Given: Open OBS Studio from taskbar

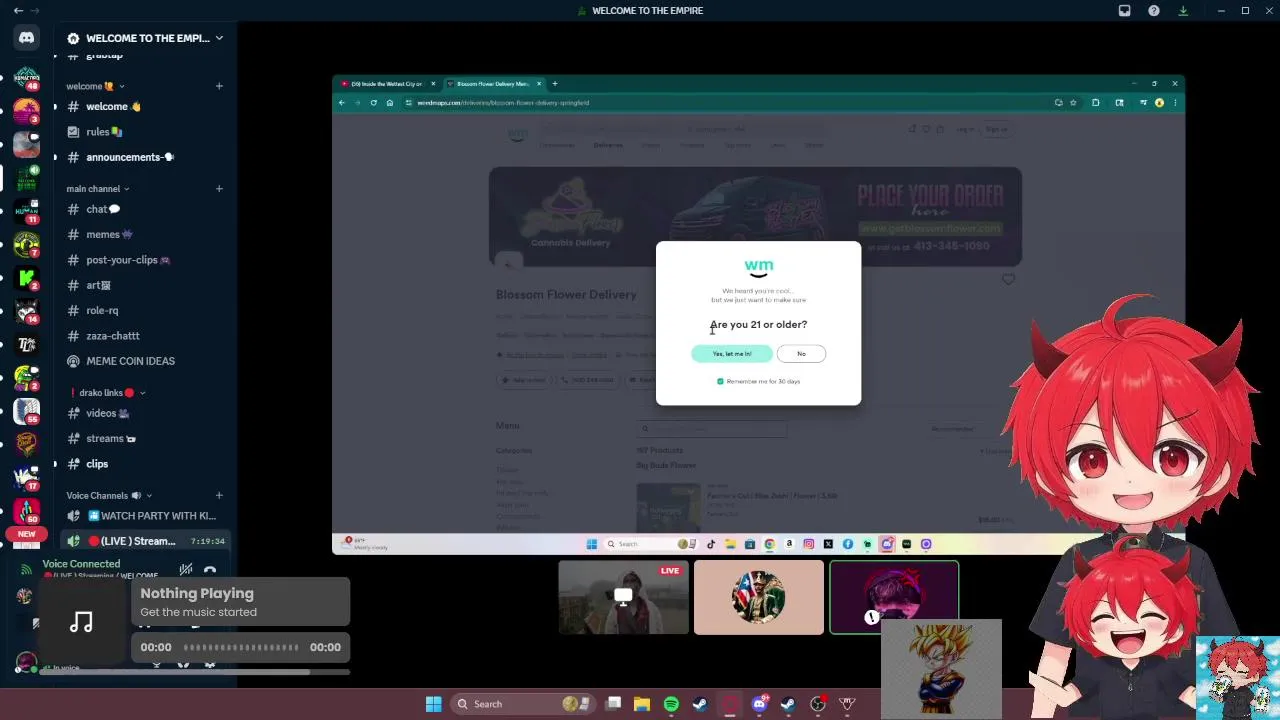Looking at the screenshot, I should click(x=818, y=704).
